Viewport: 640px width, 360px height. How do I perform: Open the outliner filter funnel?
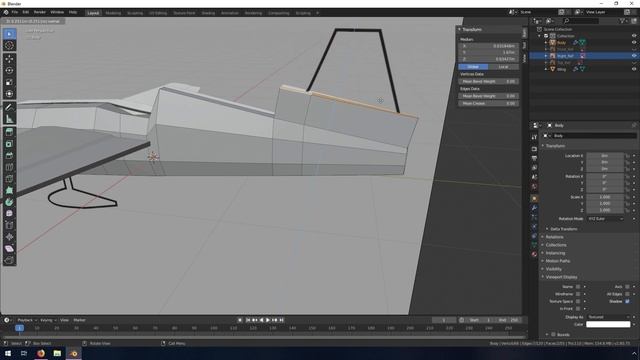(622, 21)
